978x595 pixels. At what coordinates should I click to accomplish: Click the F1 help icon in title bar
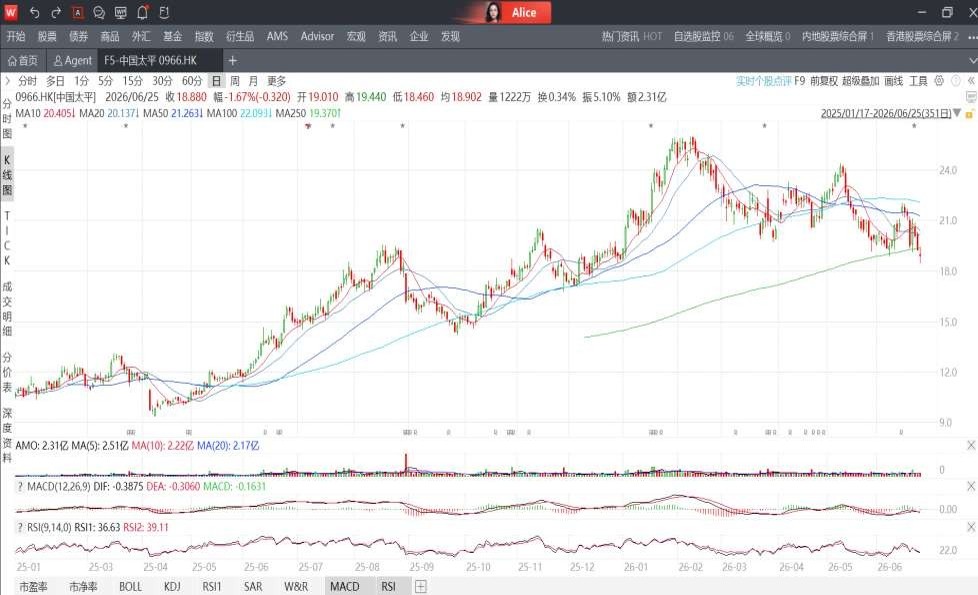[164, 12]
